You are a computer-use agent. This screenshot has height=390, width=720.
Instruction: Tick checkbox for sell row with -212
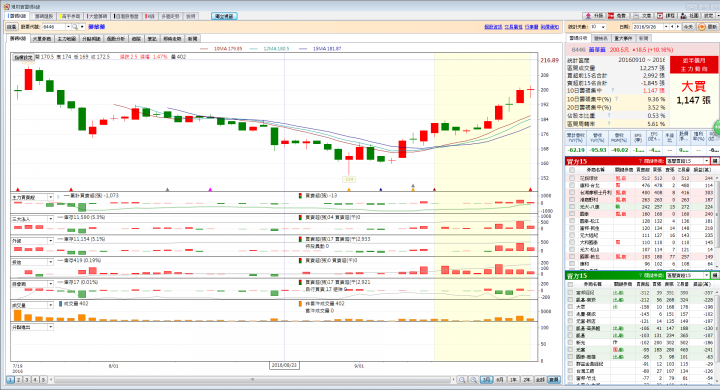pos(571,300)
